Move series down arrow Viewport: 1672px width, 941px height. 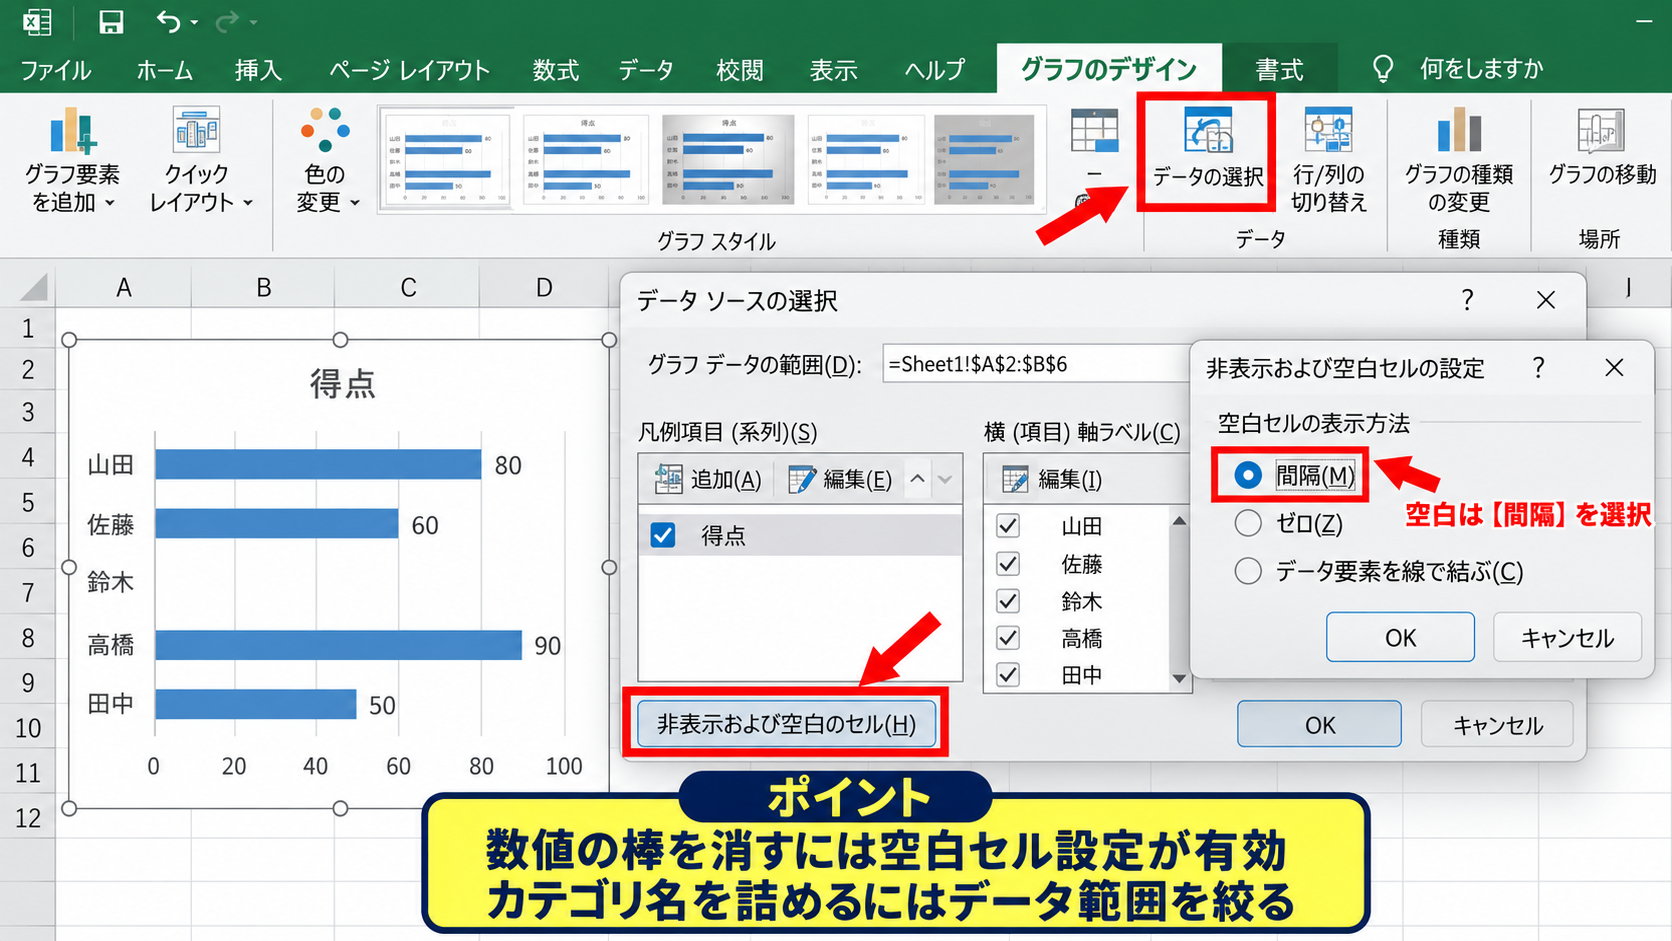945,480
